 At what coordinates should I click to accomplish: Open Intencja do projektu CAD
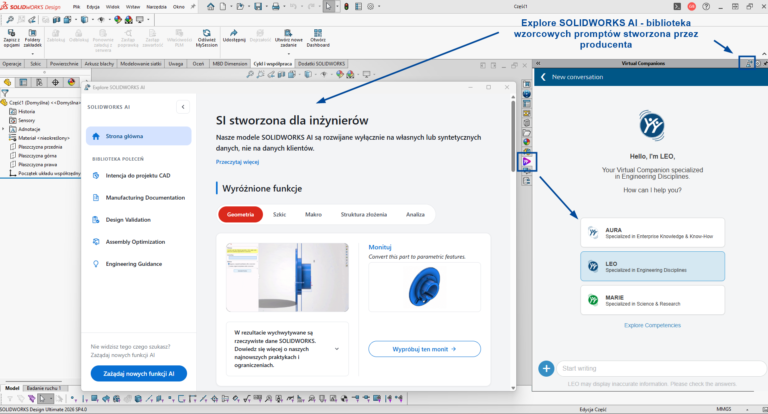pyautogui.click(x=139, y=175)
